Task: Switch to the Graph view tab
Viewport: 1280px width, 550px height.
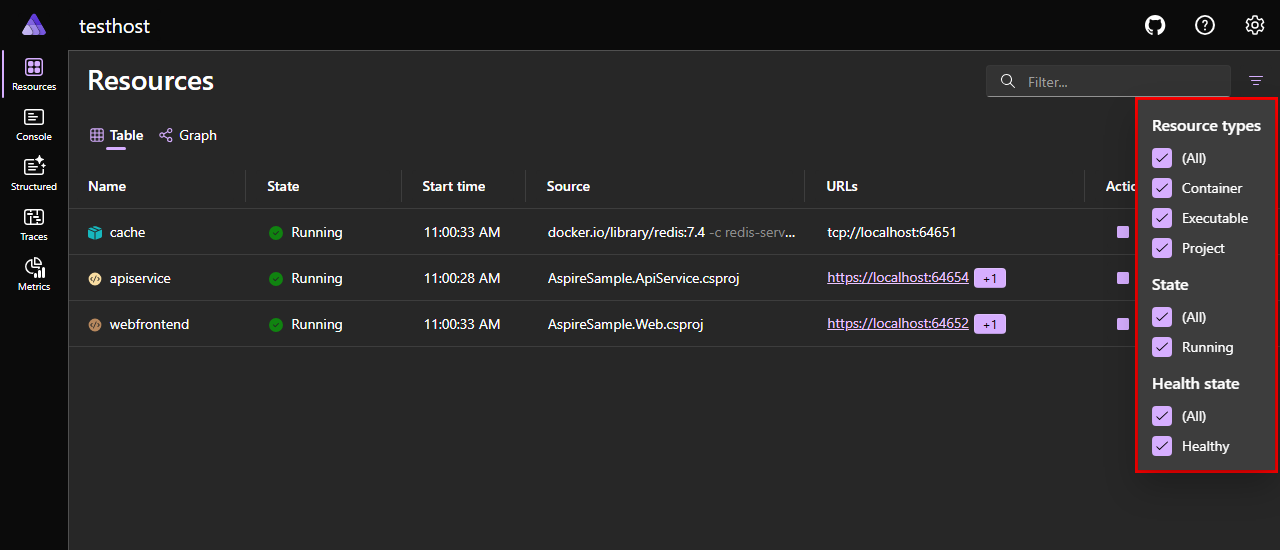Action: [x=188, y=135]
